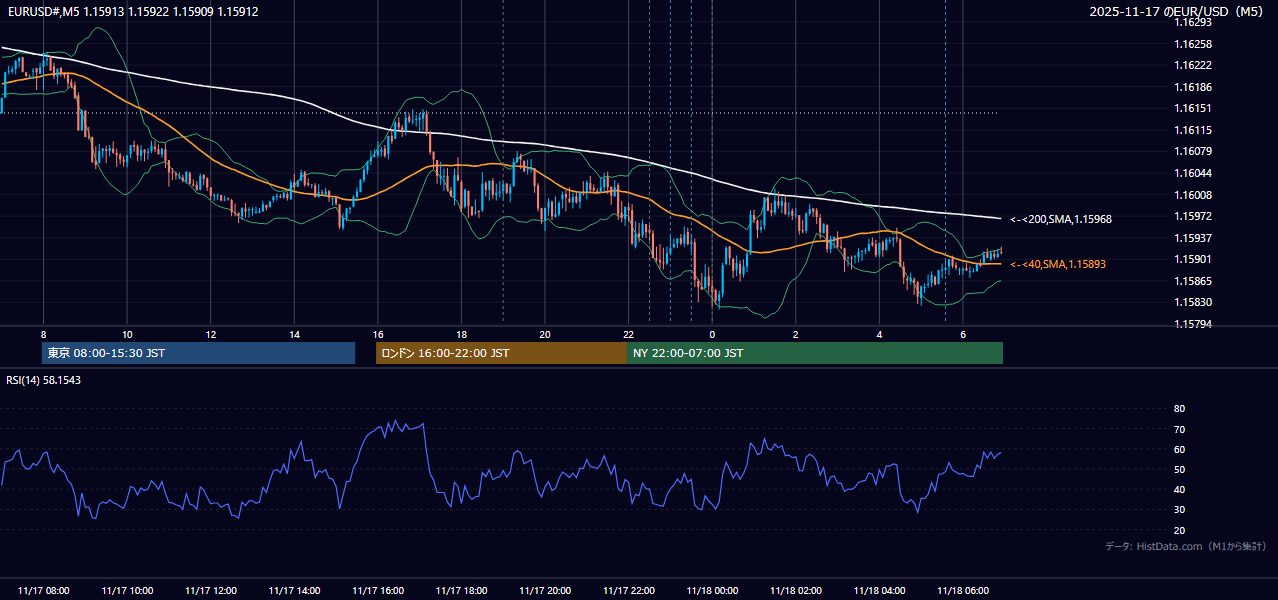Click the 11/18 02:00 time axis label

click(x=796, y=591)
